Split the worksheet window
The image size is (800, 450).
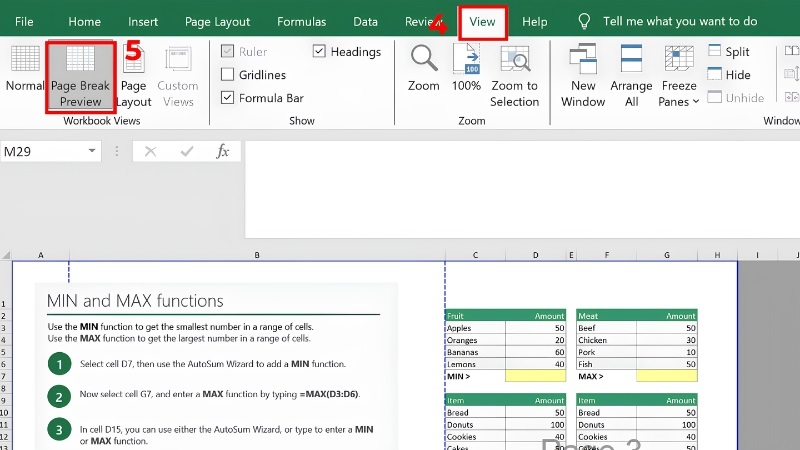click(x=729, y=52)
